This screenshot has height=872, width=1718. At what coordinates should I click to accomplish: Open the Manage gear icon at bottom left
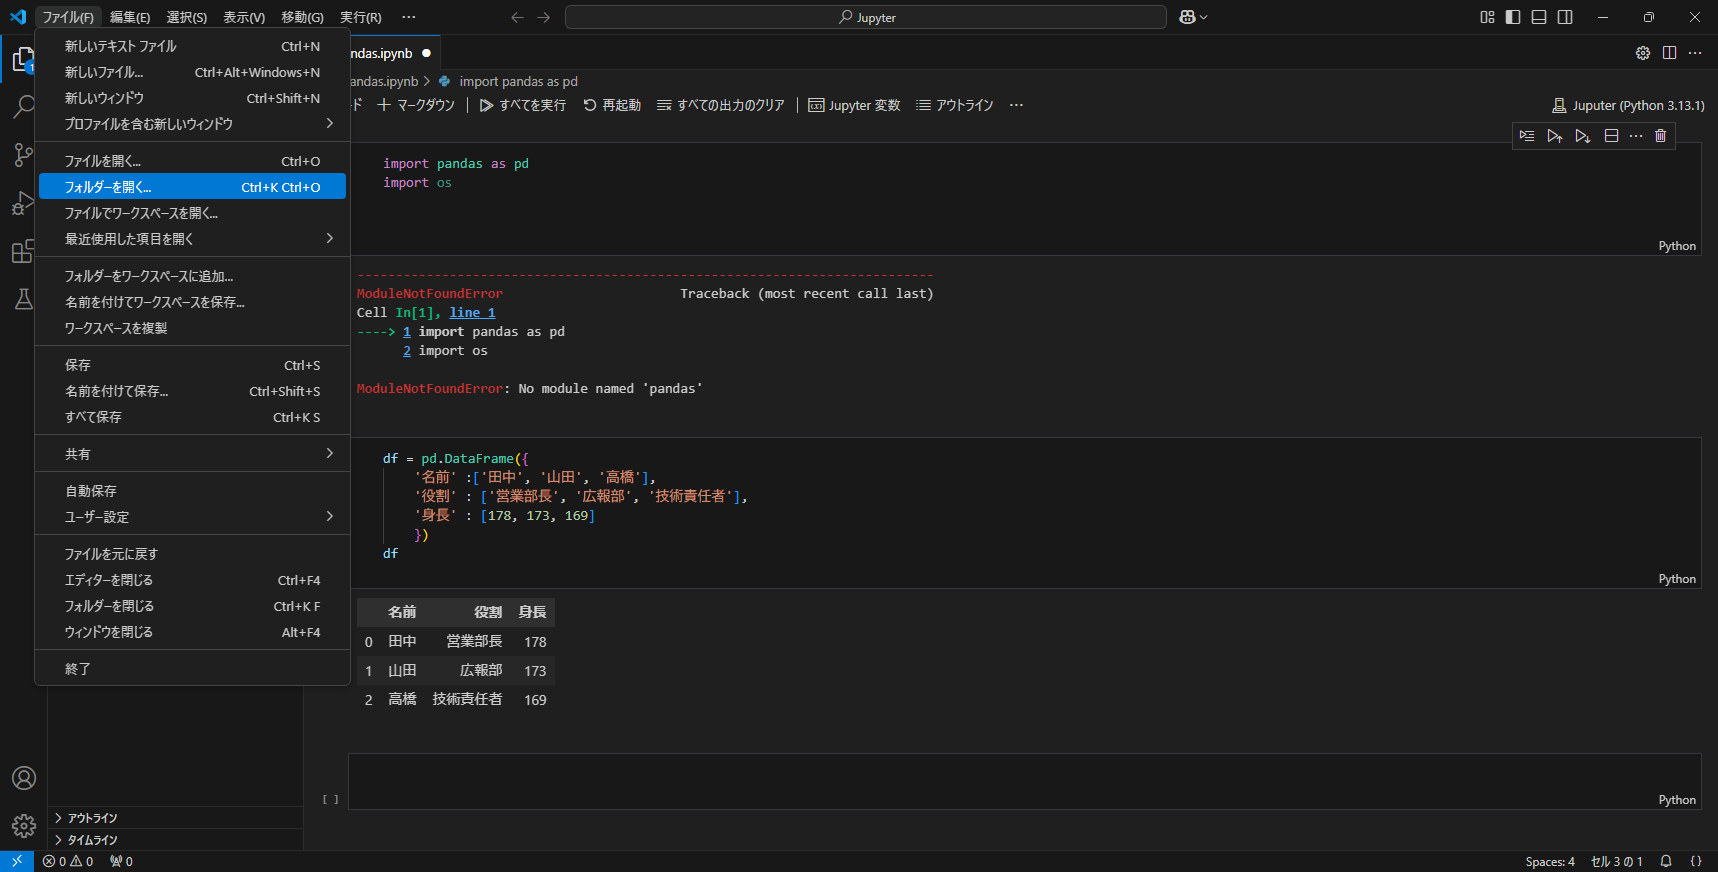[23, 826]
